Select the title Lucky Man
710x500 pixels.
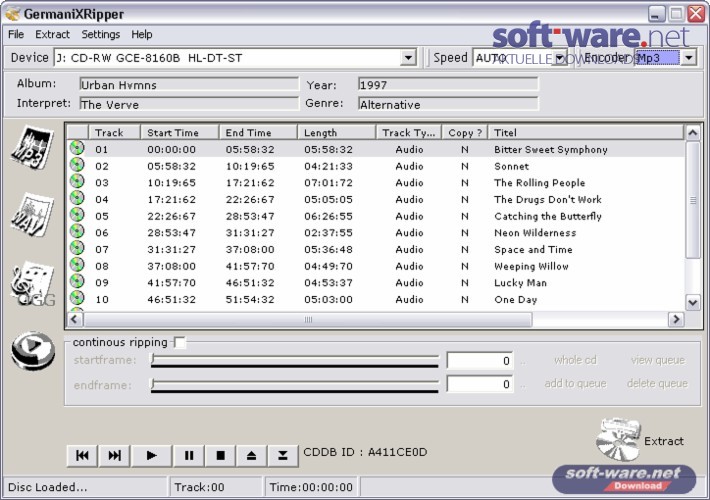520,283
